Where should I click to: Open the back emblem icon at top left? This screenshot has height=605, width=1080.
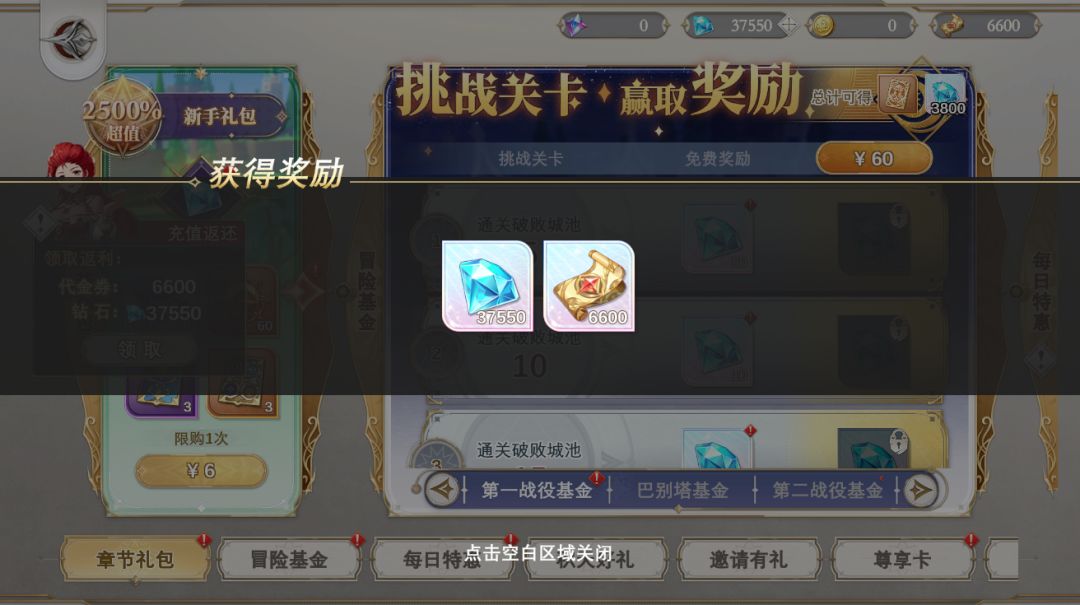73,39
